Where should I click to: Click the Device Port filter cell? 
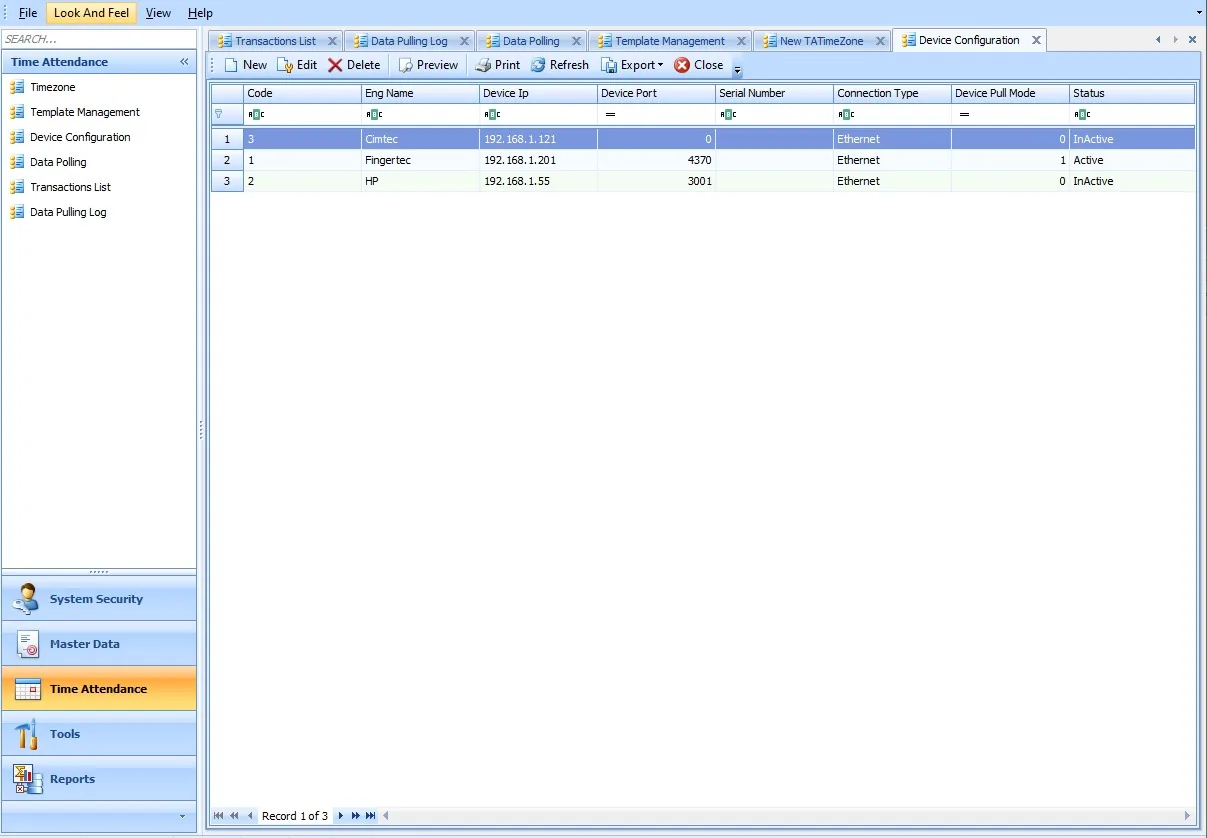pos(656,114)
